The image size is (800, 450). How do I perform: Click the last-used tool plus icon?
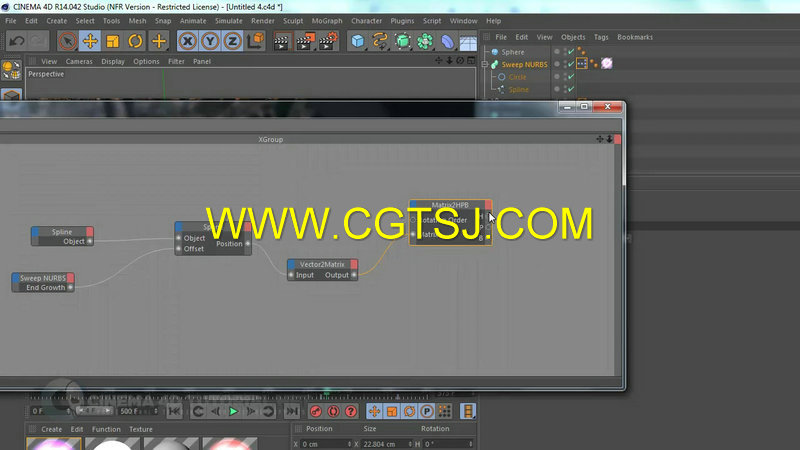coord(159,41)
